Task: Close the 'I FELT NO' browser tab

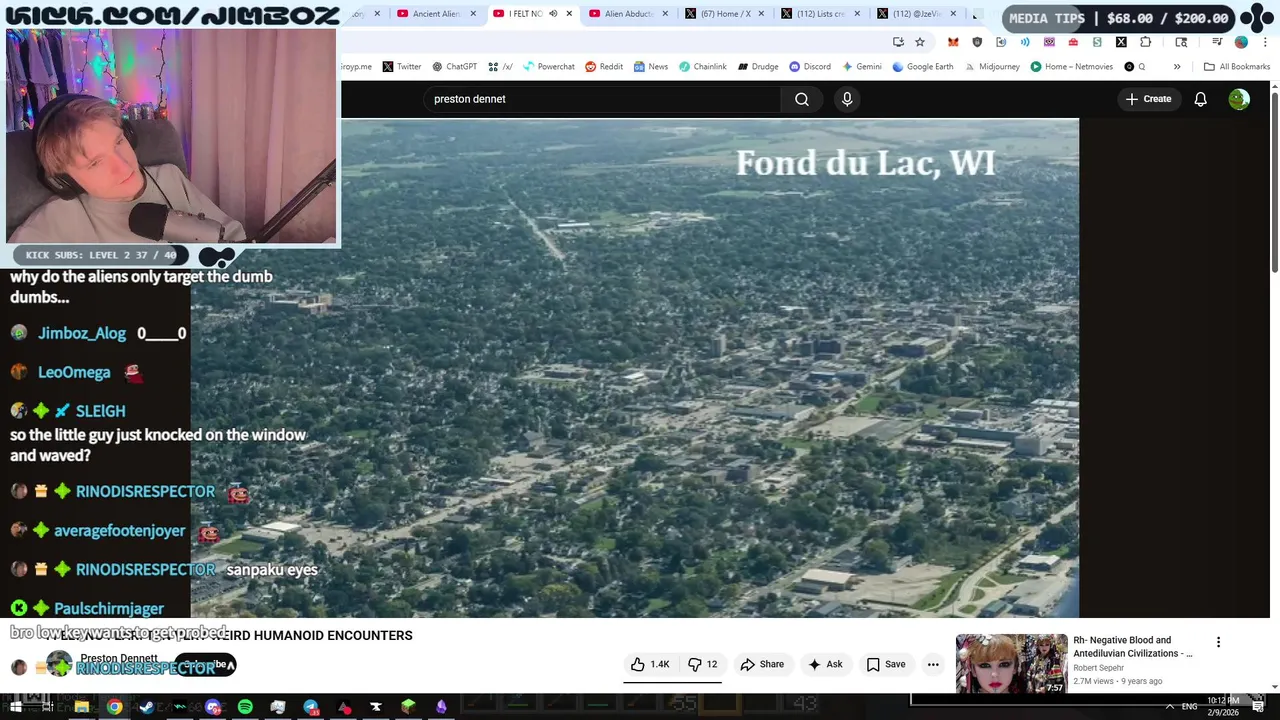Action: click(x=570, y=14)
